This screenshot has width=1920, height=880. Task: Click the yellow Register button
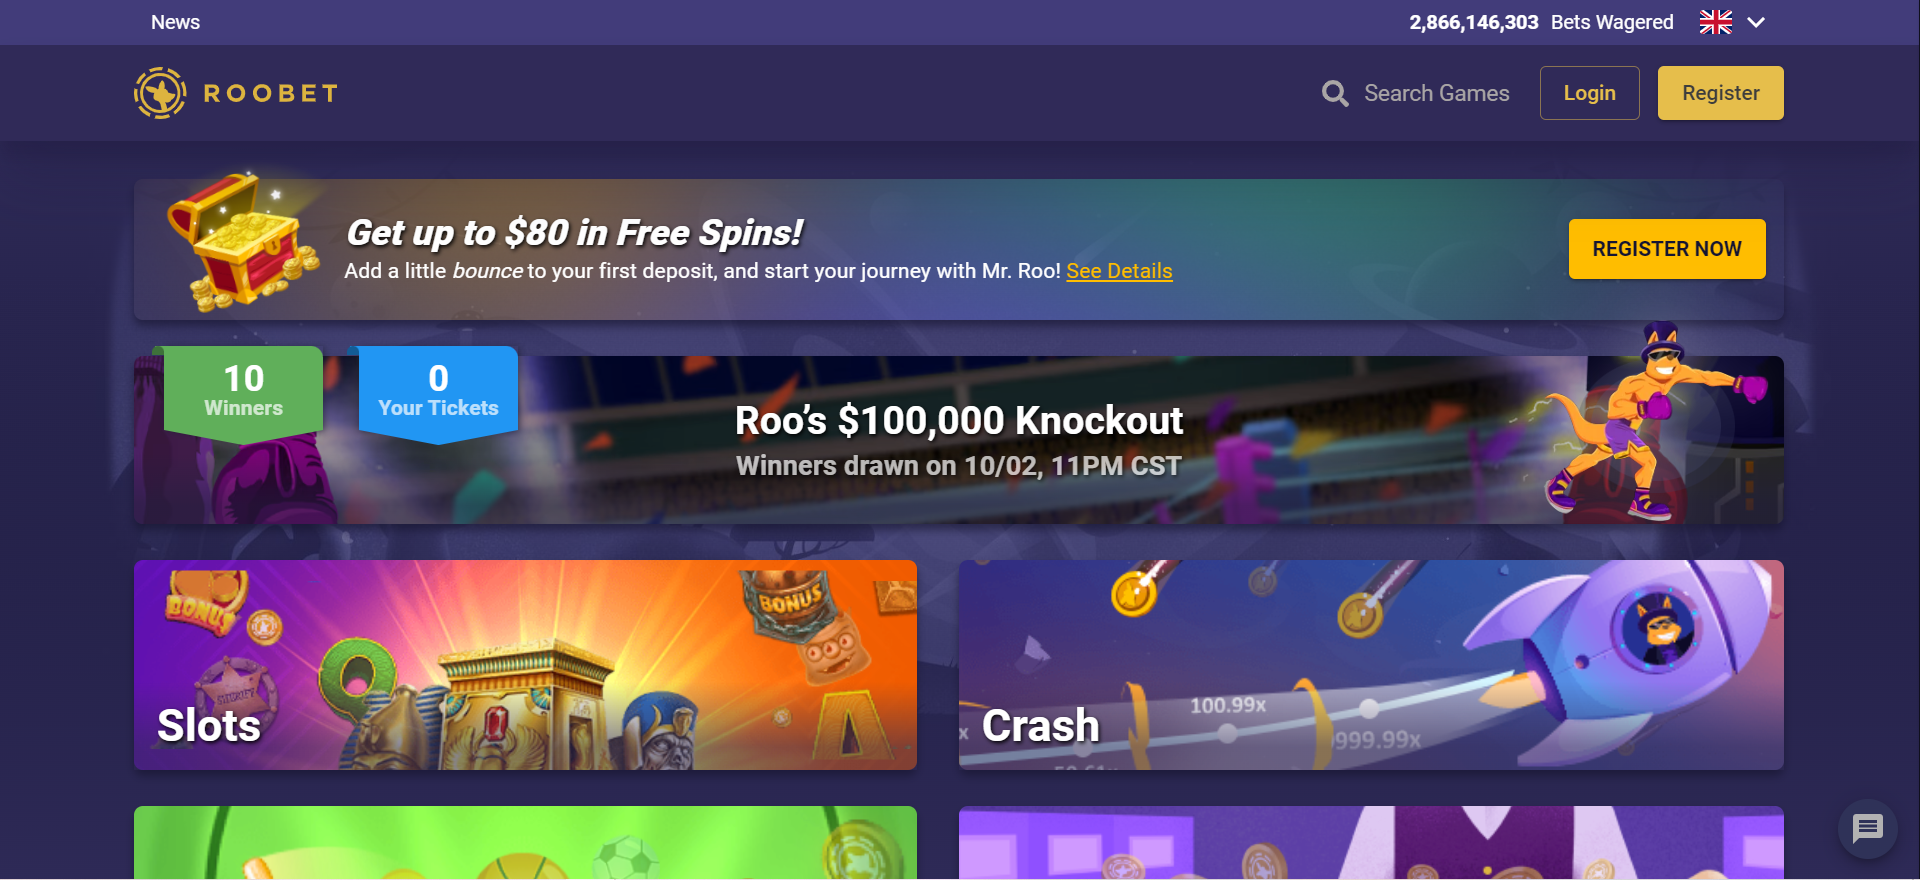pos(1720,93)
